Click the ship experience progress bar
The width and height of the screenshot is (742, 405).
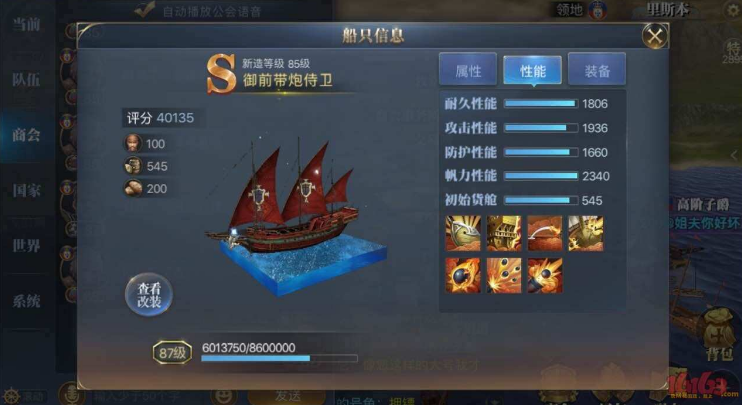[279, 358]
